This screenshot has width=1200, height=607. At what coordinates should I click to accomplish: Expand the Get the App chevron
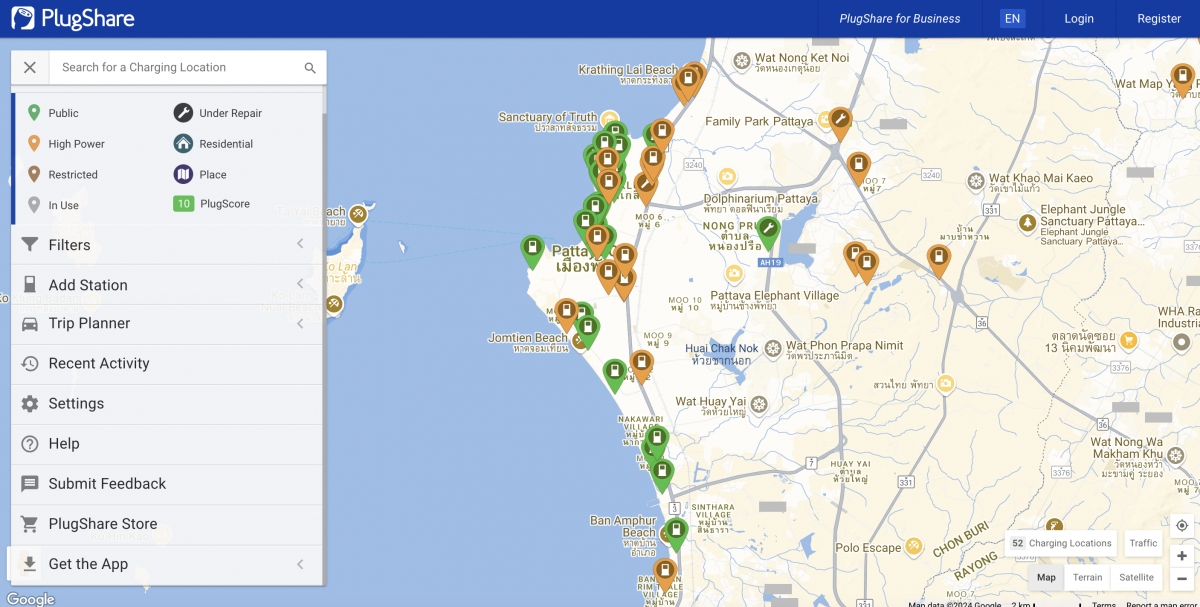tap(300, 564)
